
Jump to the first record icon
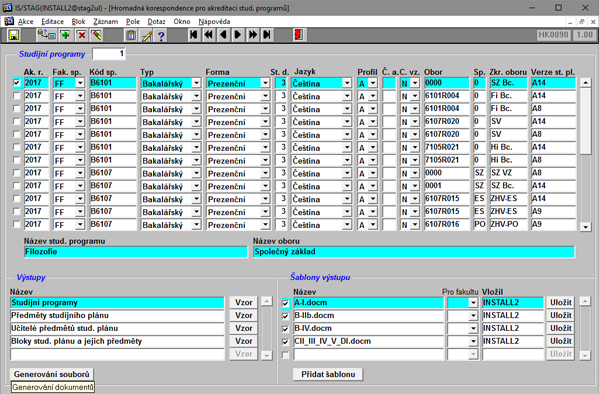194,35
